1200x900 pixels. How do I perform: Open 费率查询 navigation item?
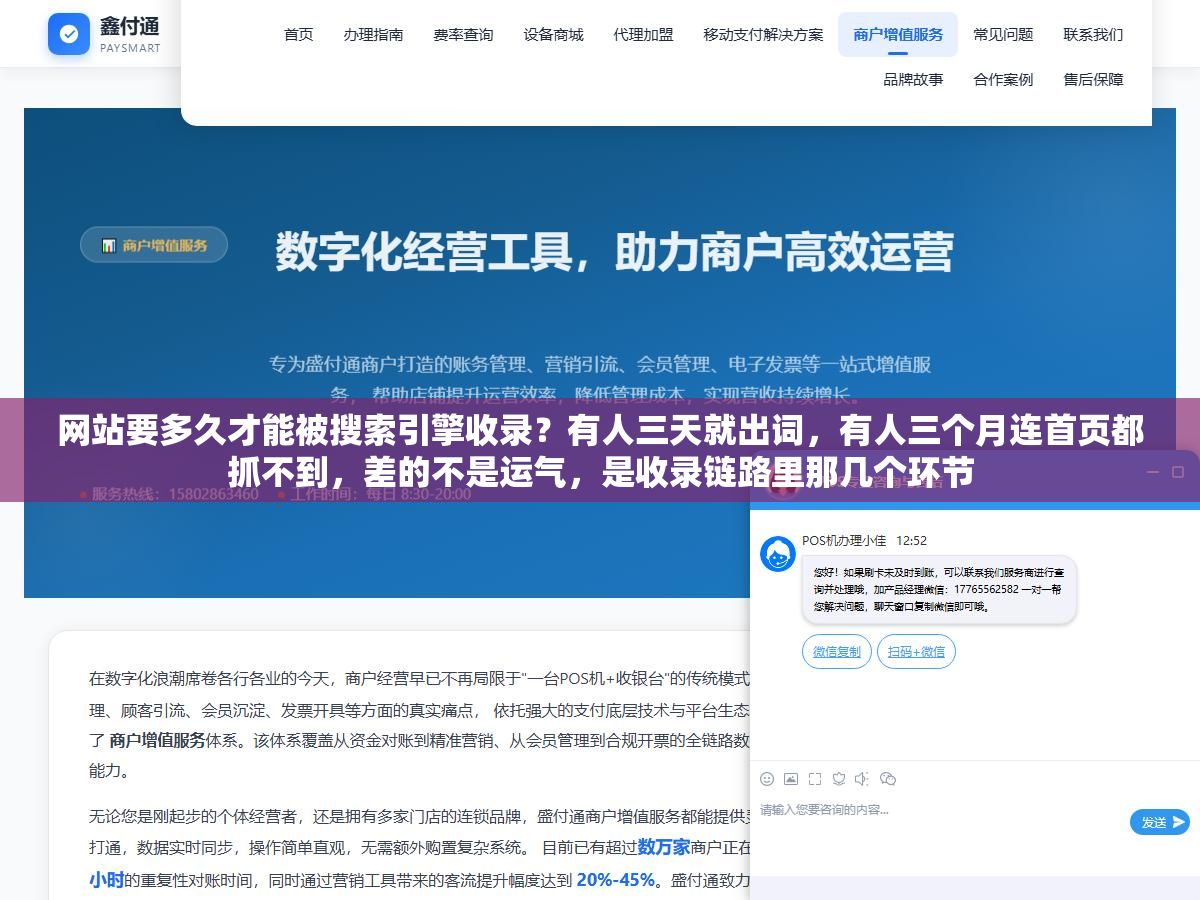(464, 35)
